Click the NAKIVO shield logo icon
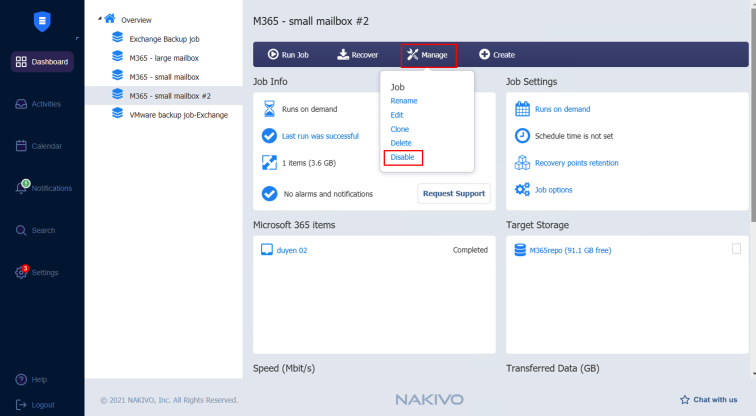Image resolution: width=756 pixels, height=416 pixels. (x=41, y=19)
